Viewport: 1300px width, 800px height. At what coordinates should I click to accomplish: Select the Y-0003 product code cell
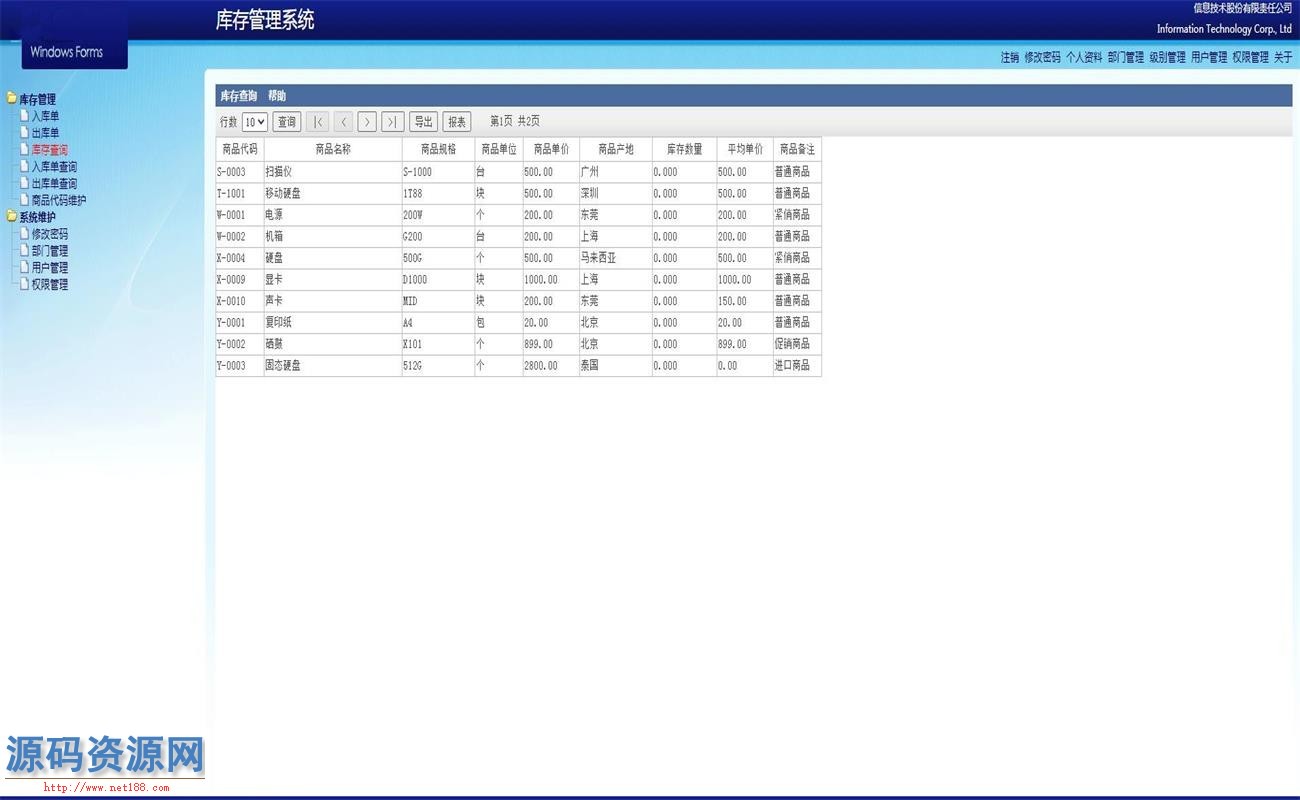(240, 366)
